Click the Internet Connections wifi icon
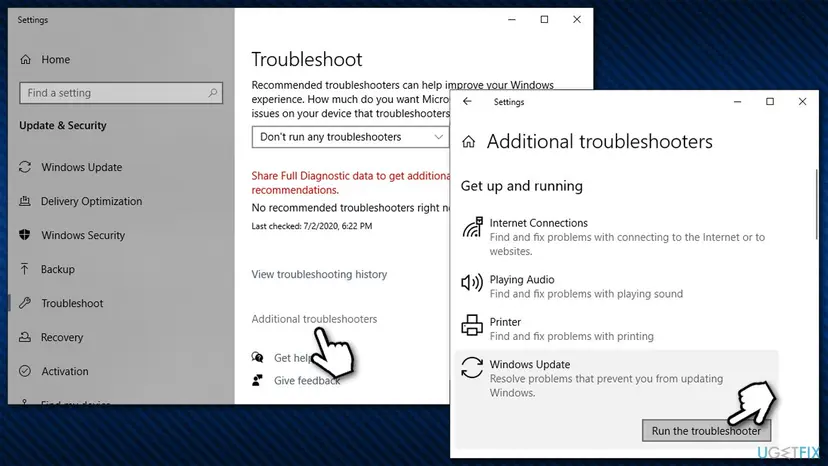The image size is (828, 466). click(472, 227)
